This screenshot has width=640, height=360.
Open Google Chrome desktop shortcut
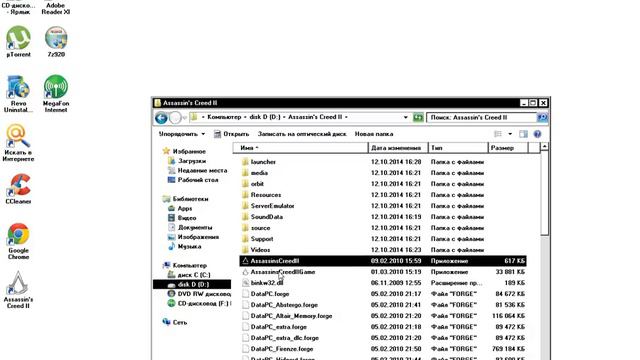tap(18, 240)
